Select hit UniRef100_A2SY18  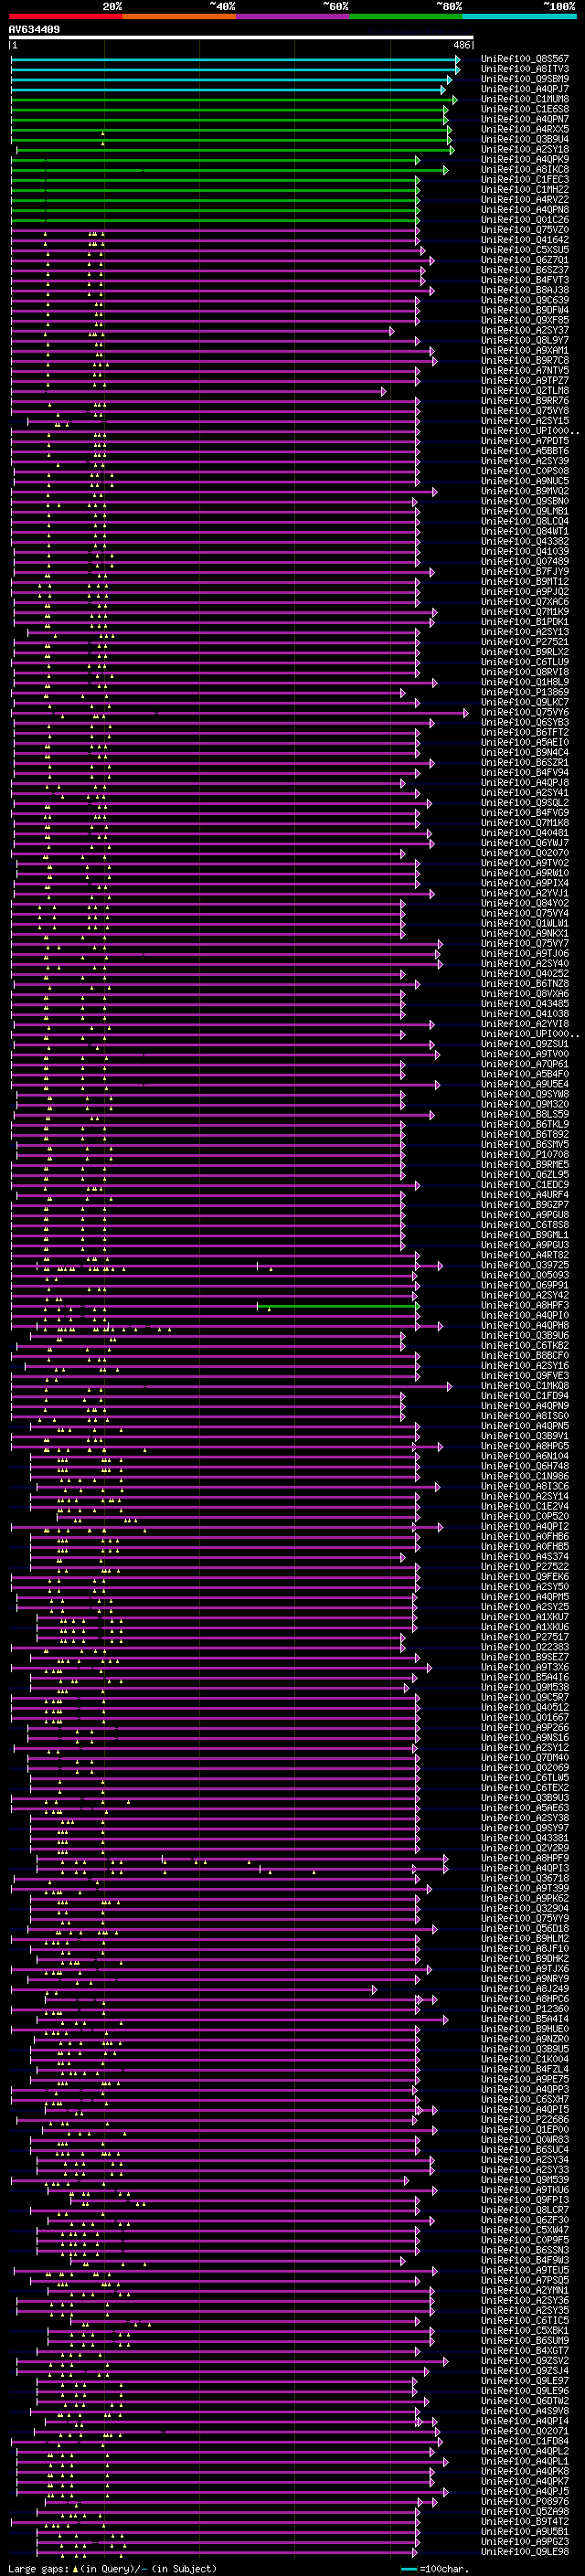point(525,149)
